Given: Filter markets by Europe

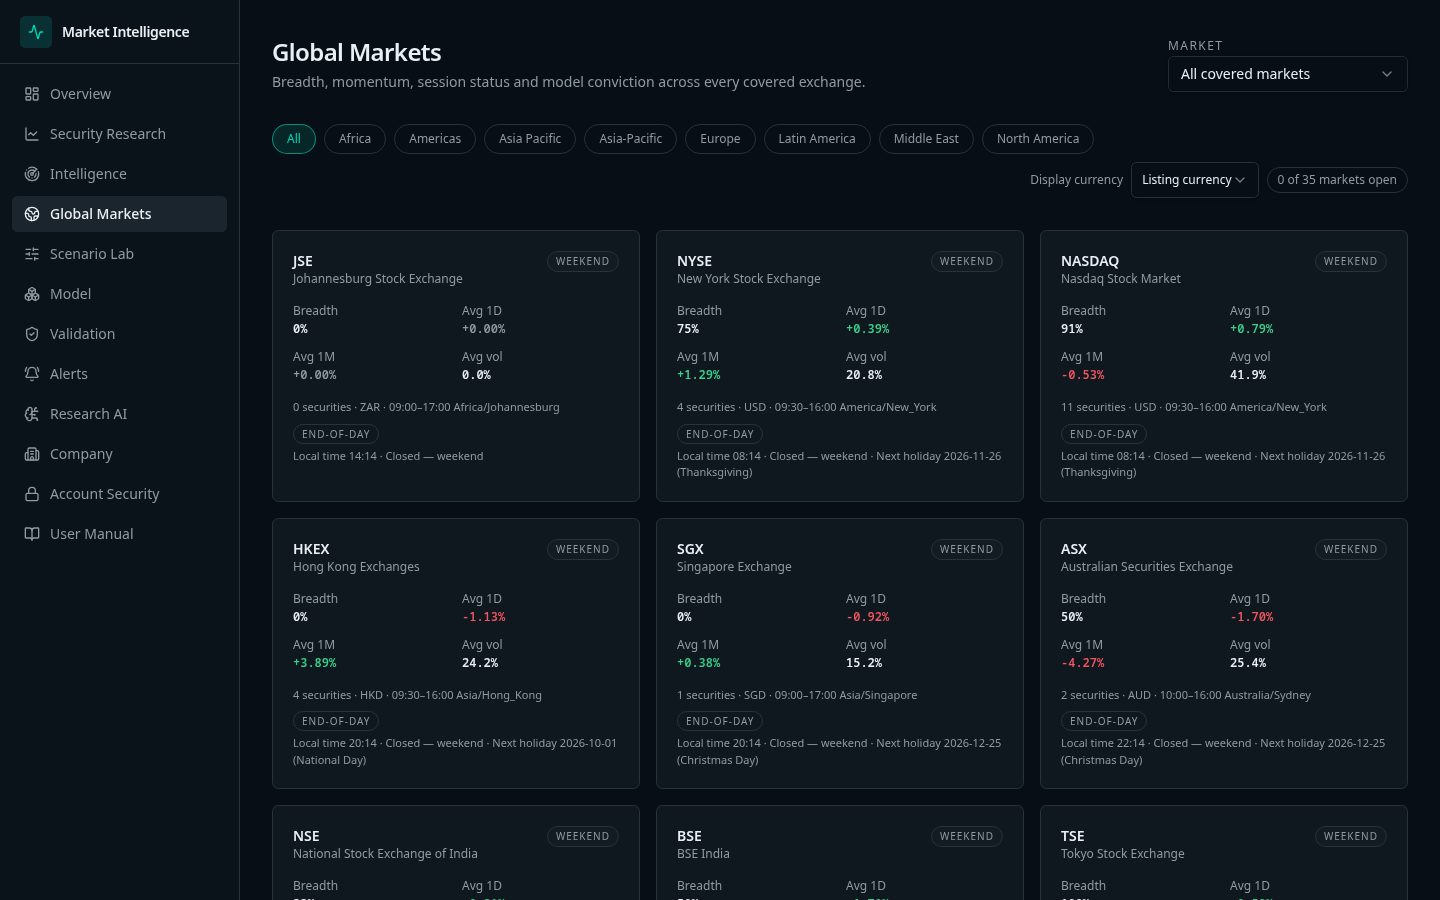Looking at the screenshot, I should (x=720, y=139).
